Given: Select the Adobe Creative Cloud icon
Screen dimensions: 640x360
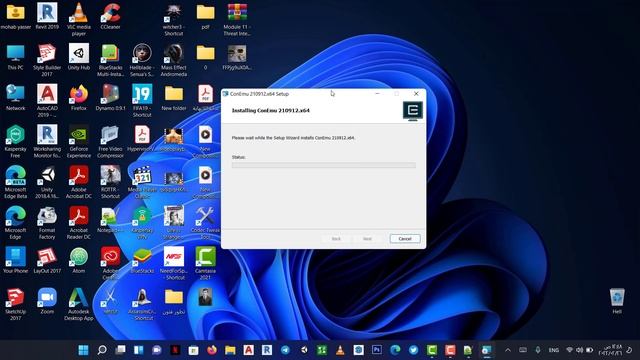Looking at the screenshot, I should (x=110, y=263).
